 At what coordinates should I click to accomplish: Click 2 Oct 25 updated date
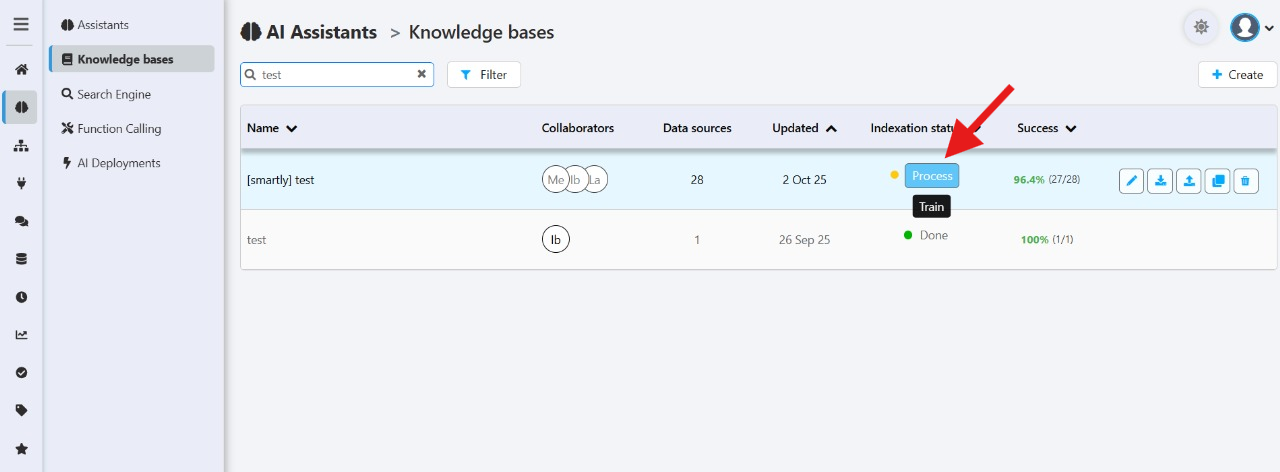coord(804,180)
